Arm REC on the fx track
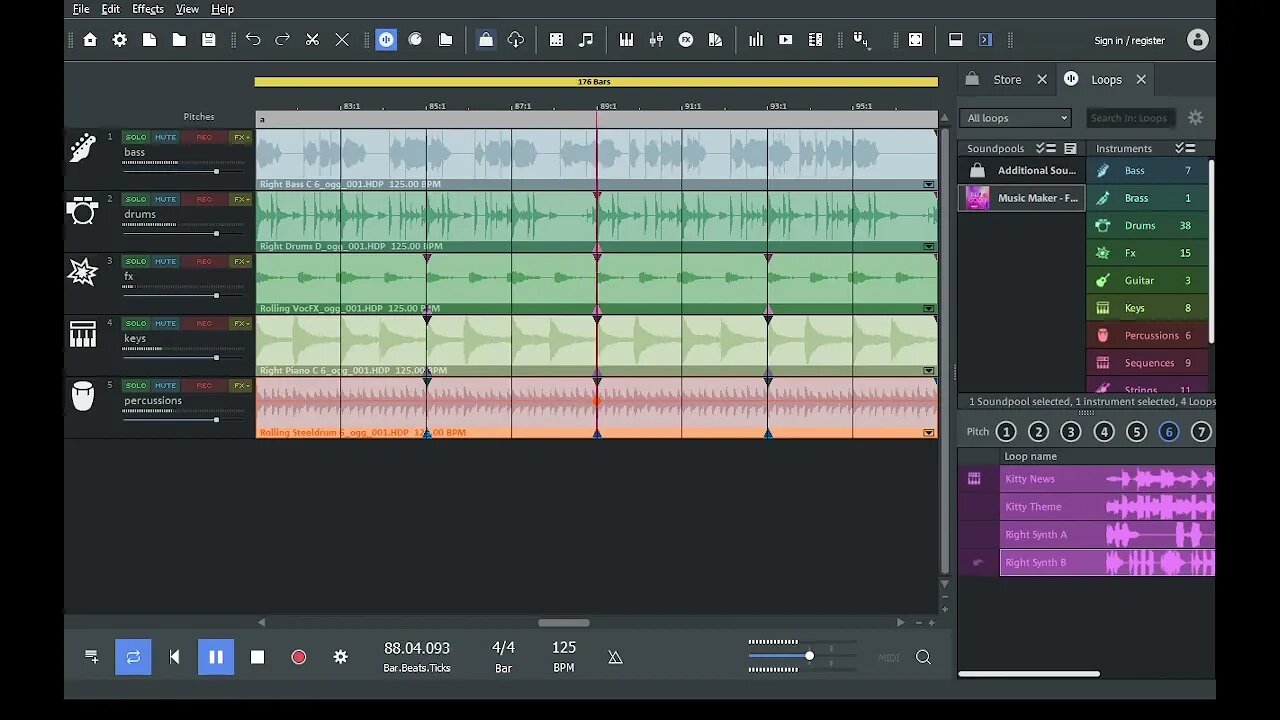Image resolution: width=1280 pixels, height=720 pixels. (x=204, y=261)
